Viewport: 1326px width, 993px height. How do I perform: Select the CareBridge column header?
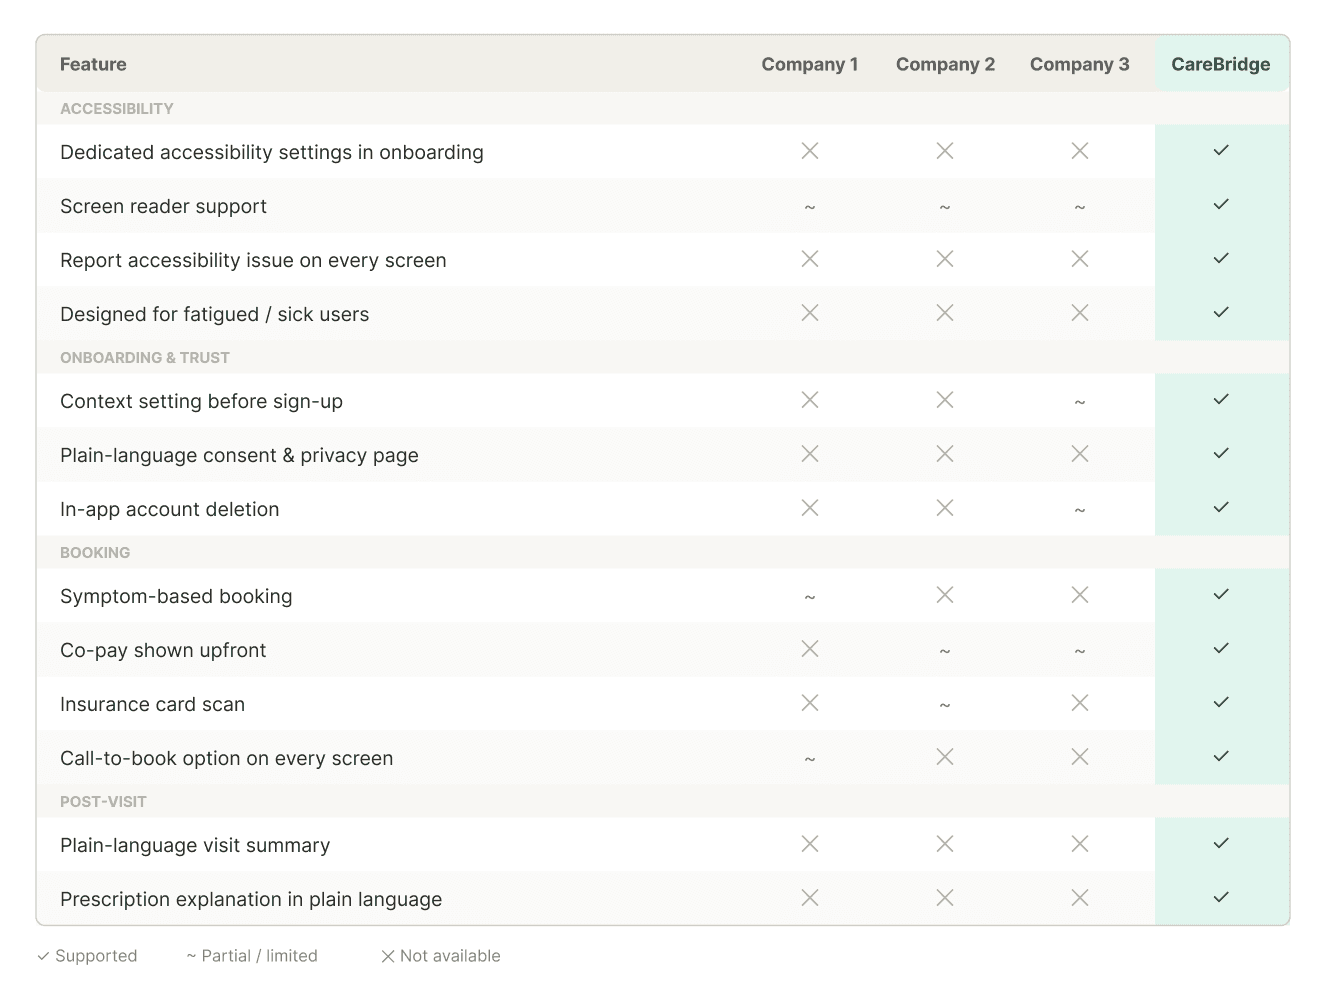[x=1221, y=63]
